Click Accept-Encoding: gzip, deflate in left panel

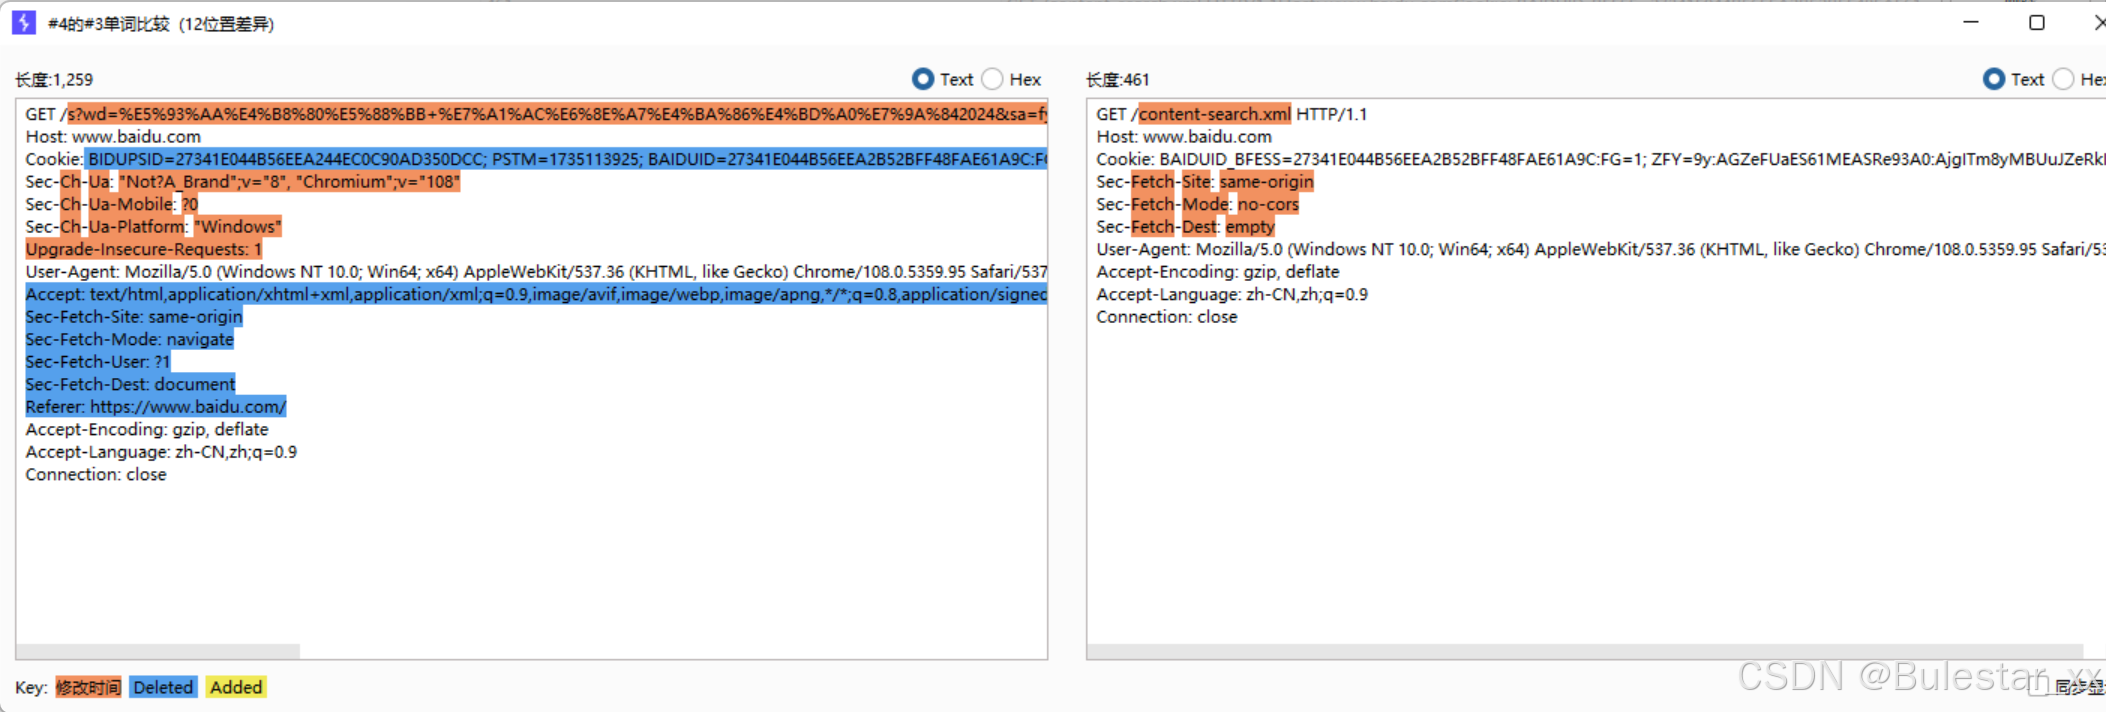[x=147, y=429]
